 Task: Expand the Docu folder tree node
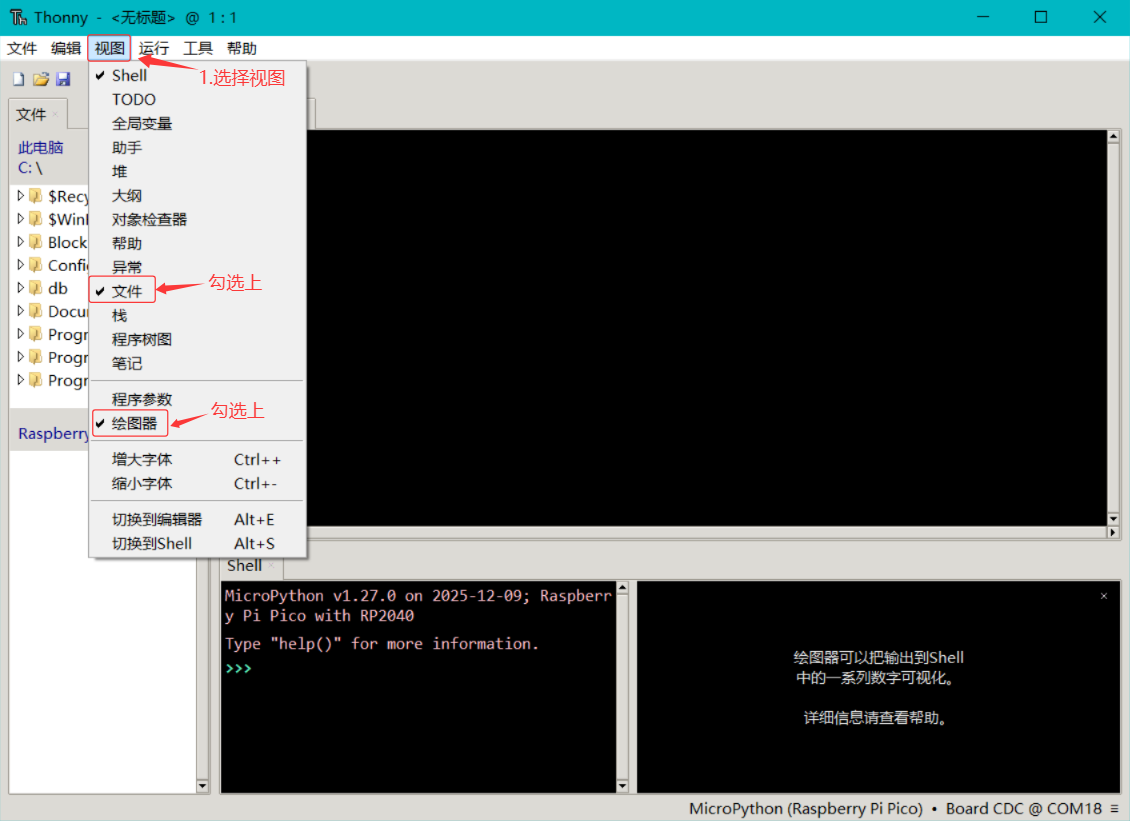[21, 311]
